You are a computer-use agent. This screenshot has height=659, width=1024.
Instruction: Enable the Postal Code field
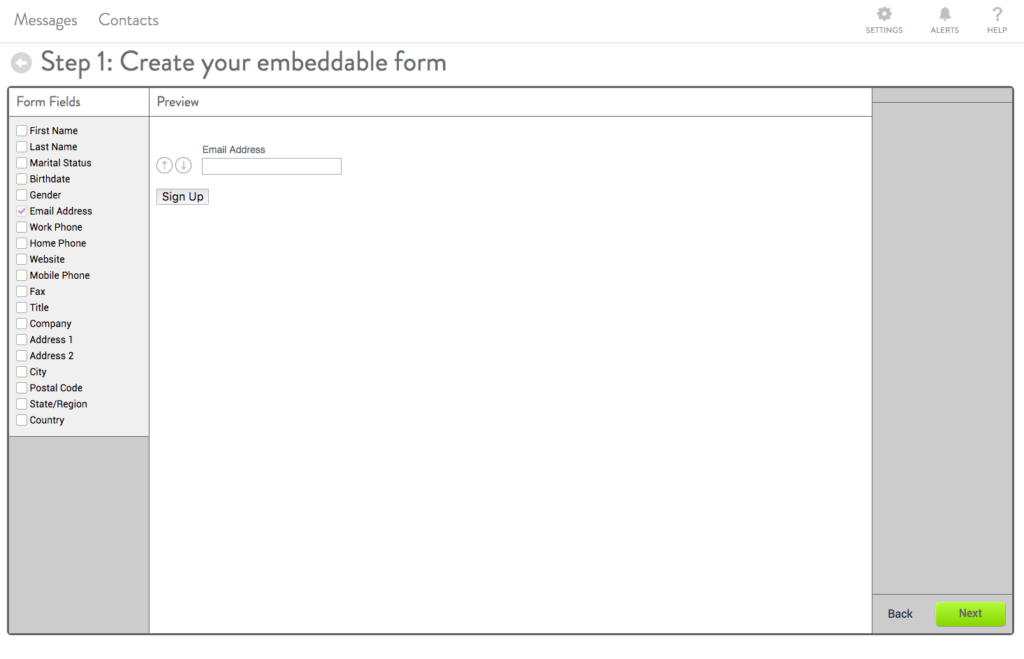21,387
